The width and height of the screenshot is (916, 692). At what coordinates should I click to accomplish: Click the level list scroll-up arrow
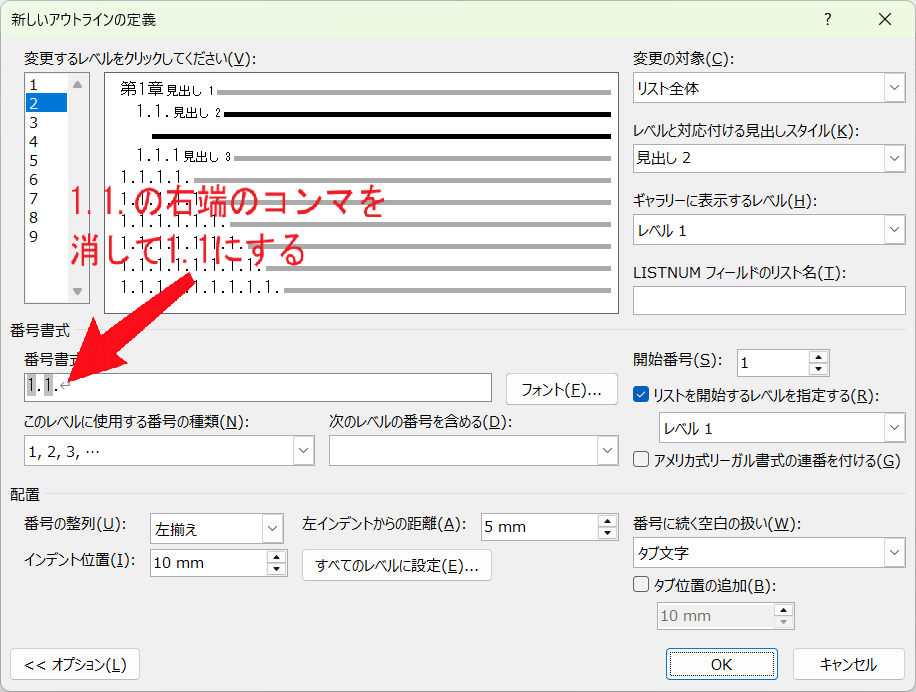77,84
